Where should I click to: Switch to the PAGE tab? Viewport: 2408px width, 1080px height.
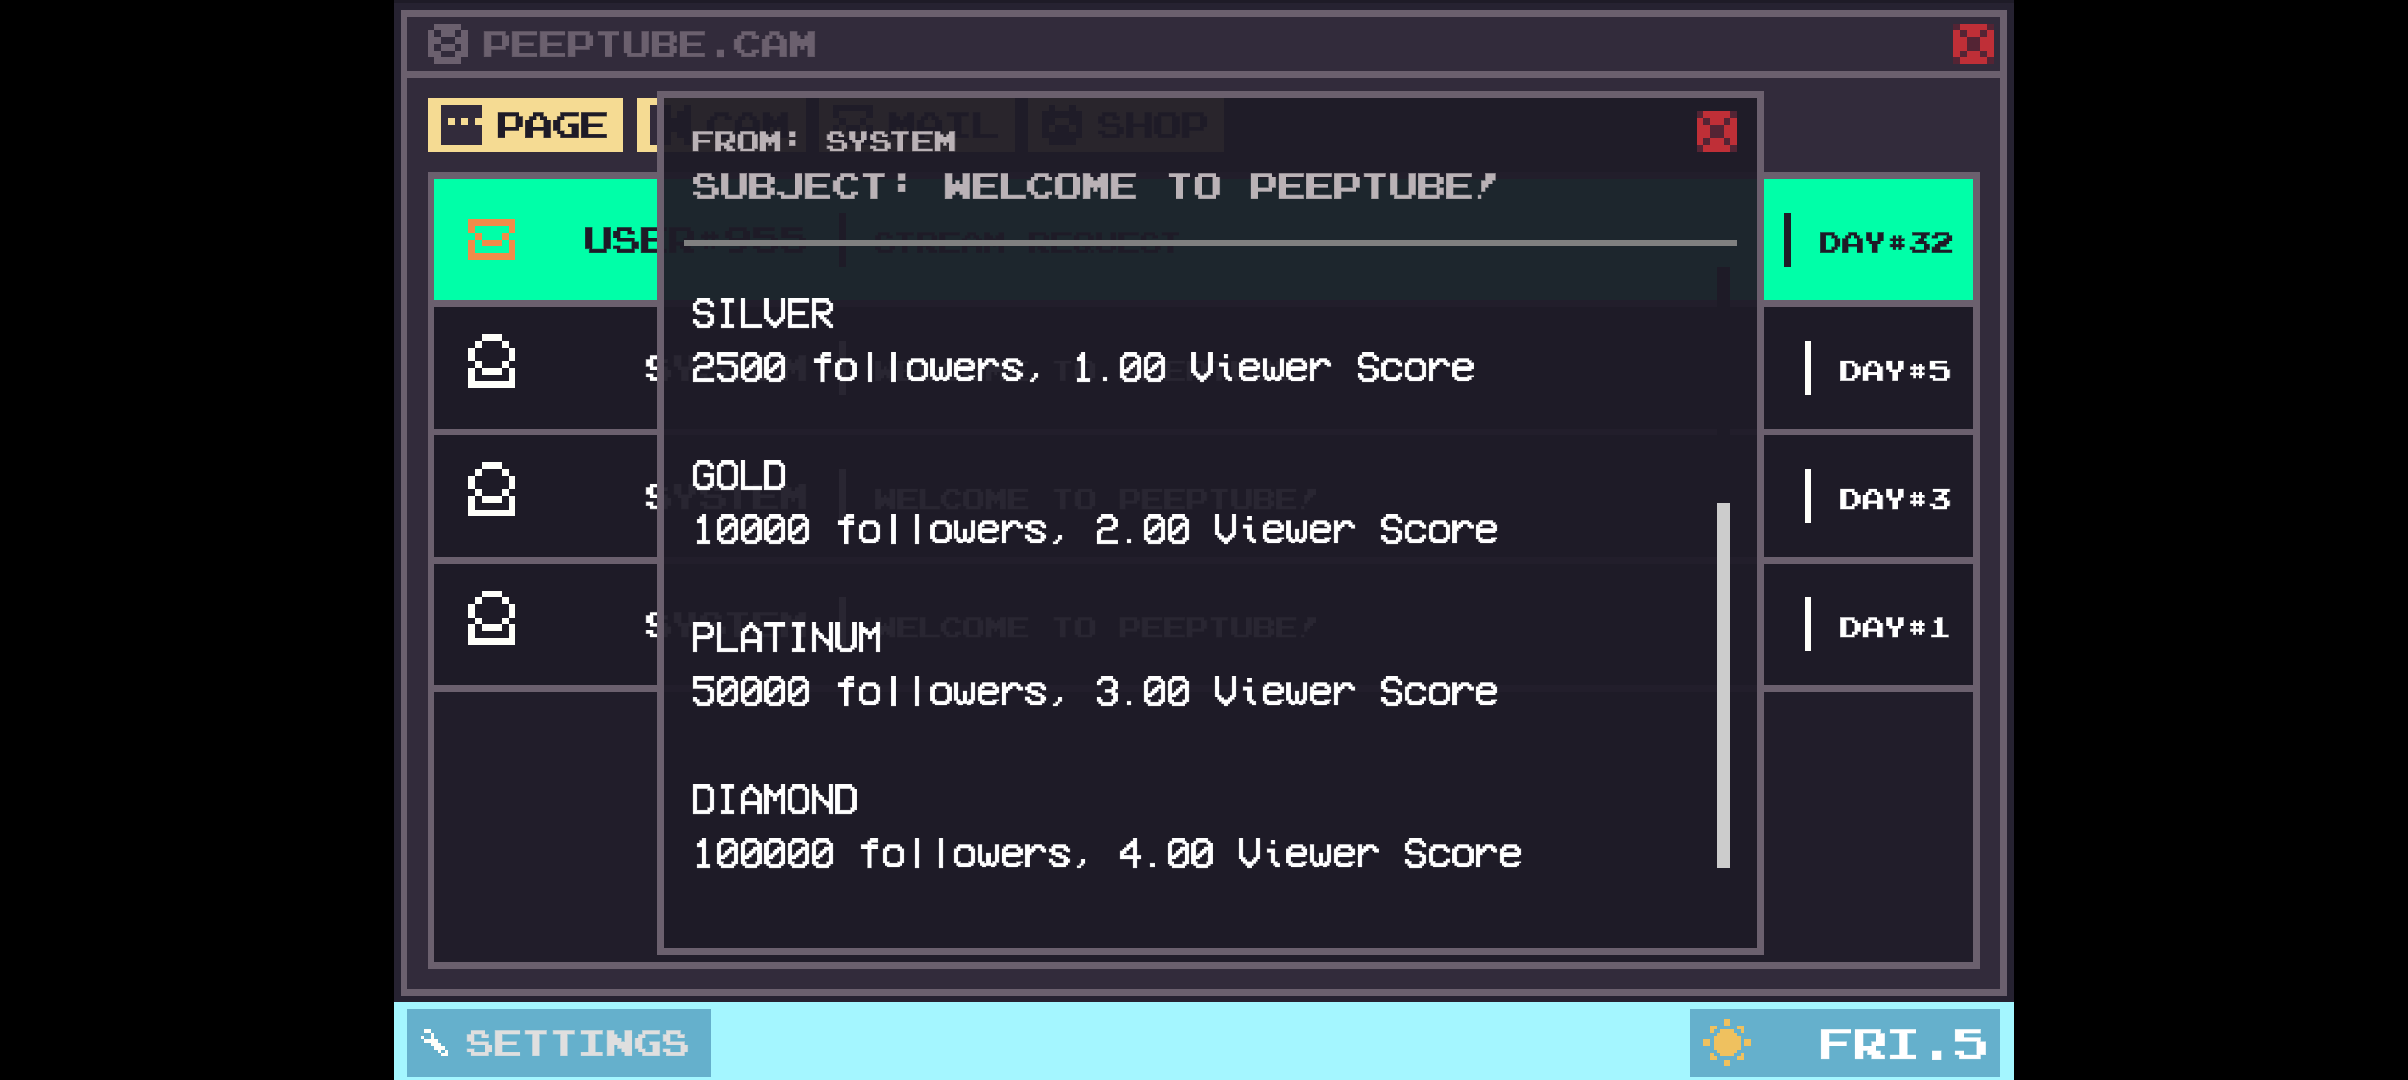click(525, 125)
